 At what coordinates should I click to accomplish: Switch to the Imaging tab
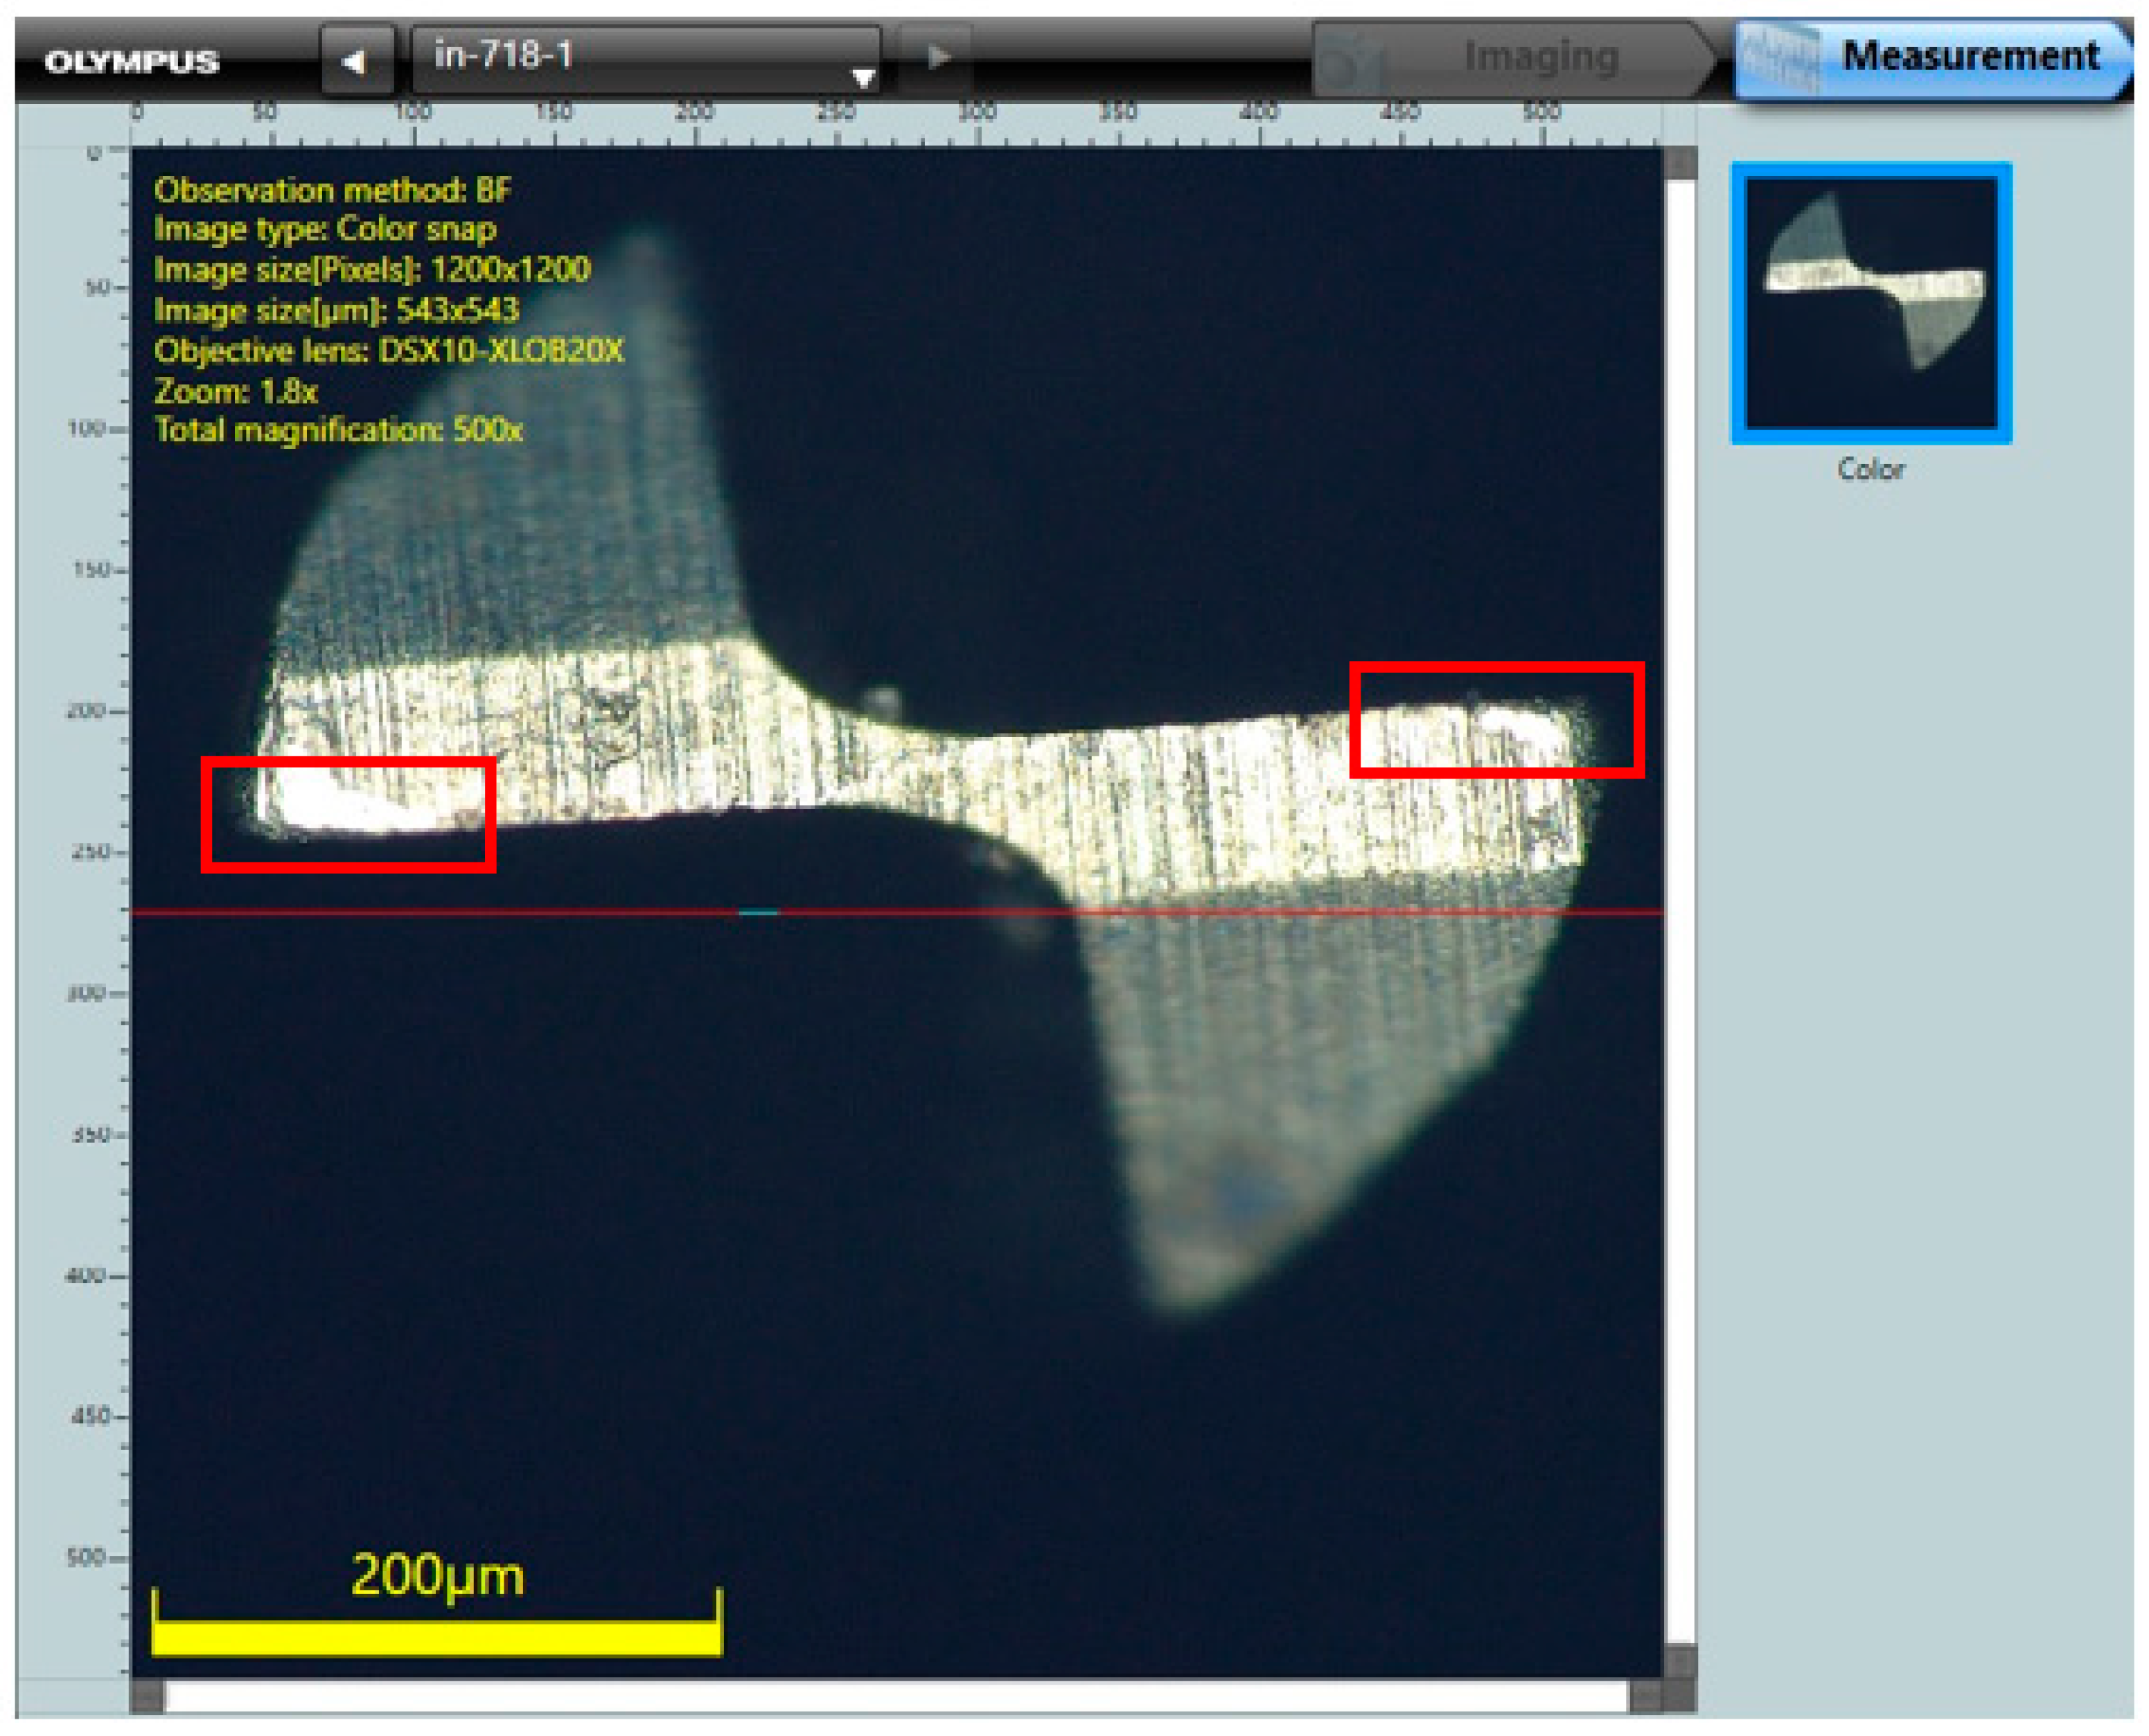1541,57
